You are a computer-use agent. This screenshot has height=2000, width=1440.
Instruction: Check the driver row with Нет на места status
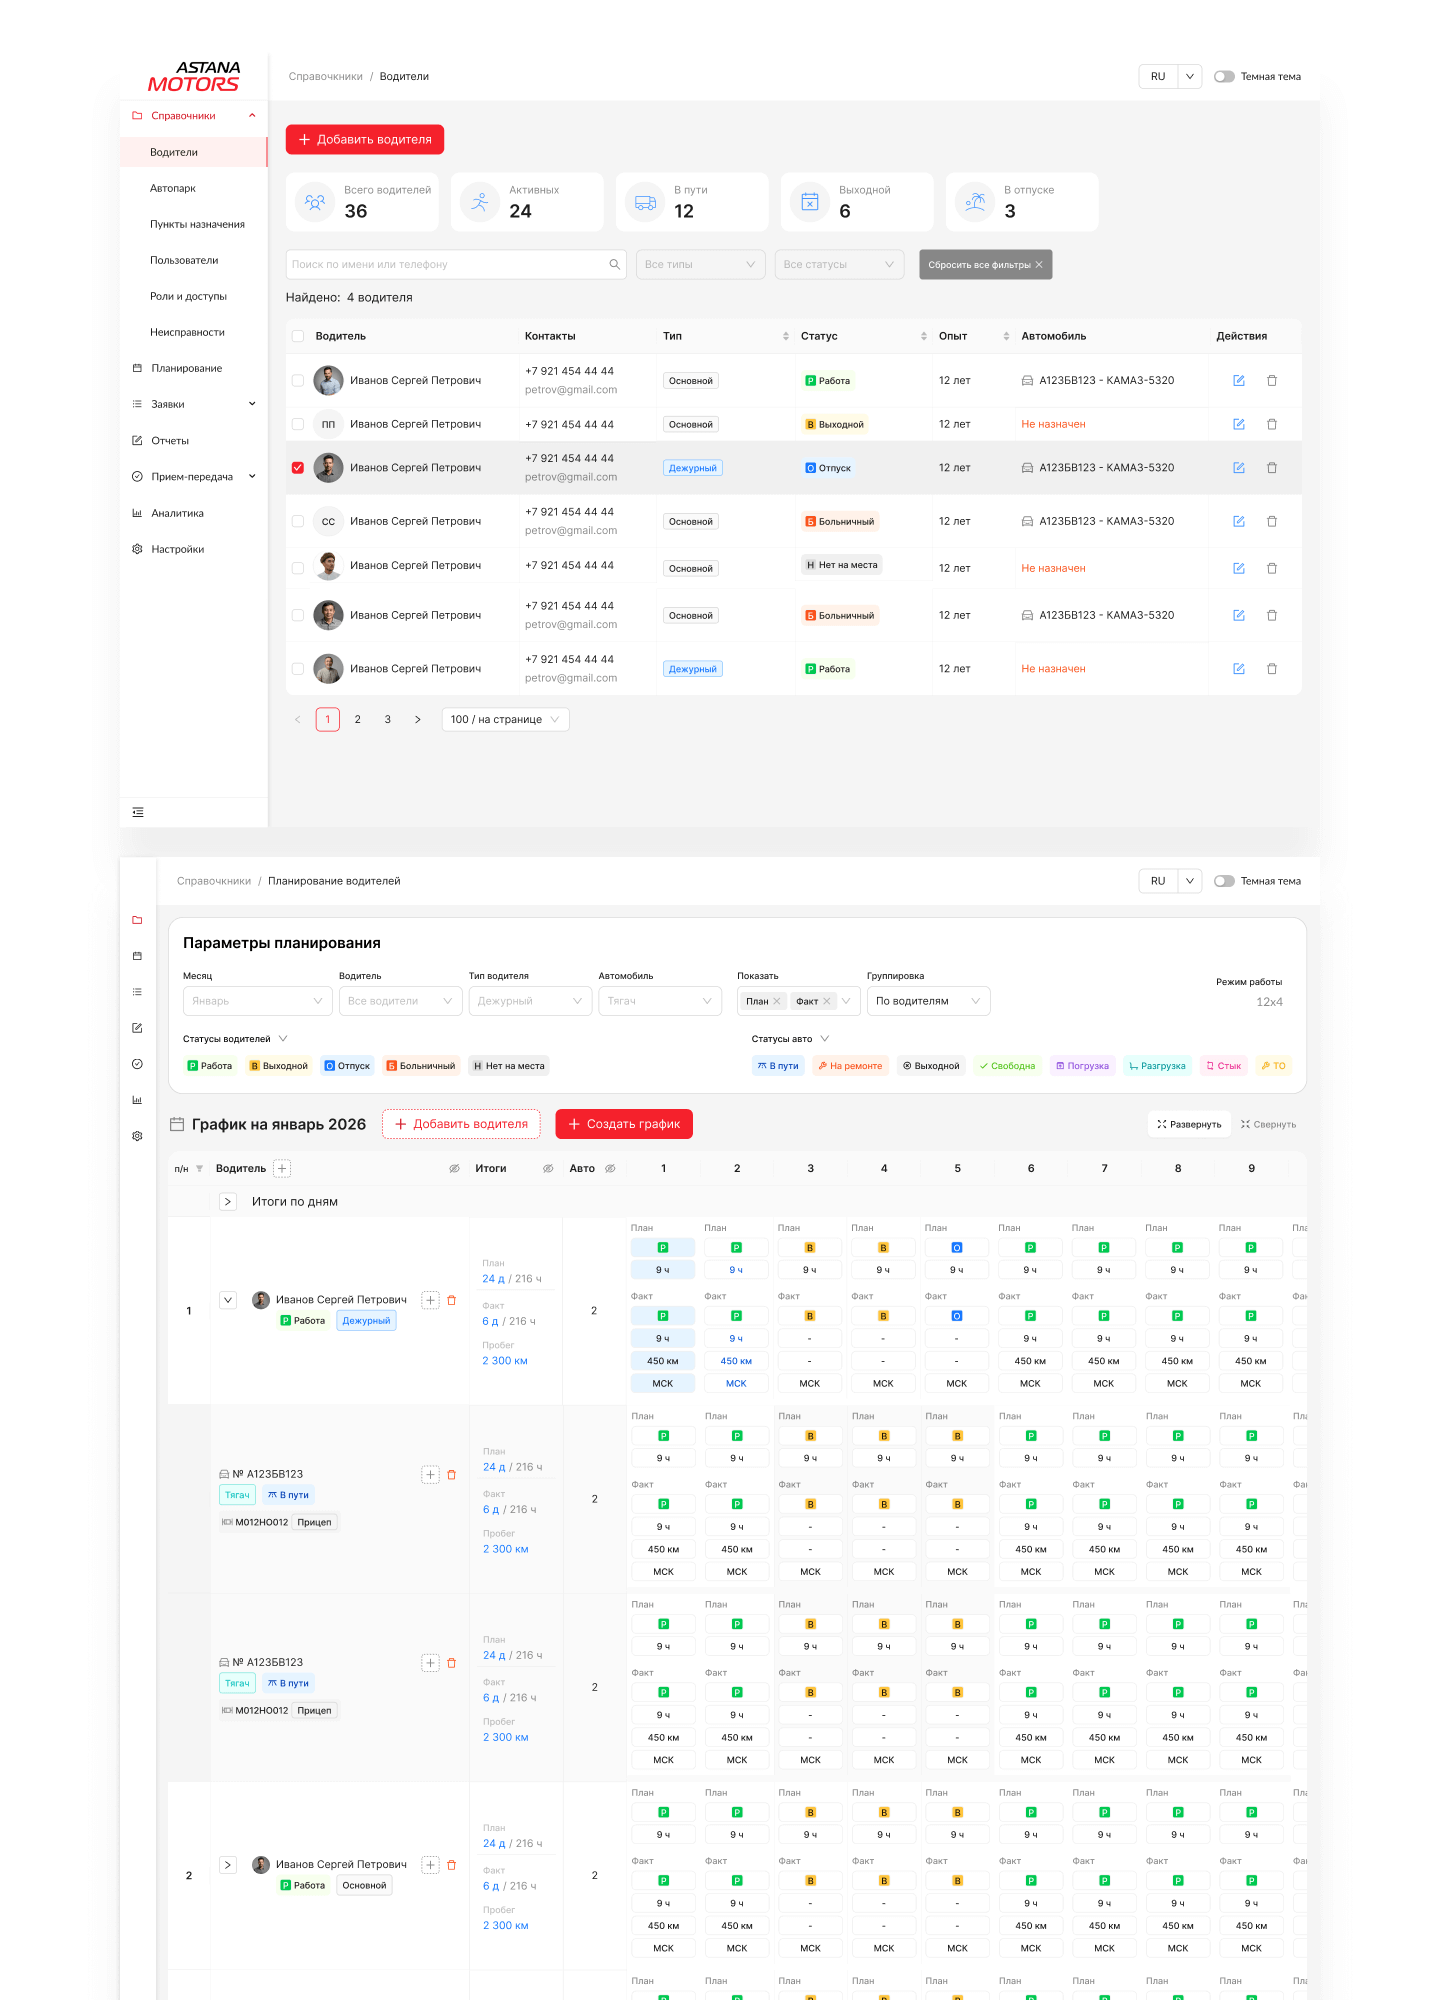297,568
